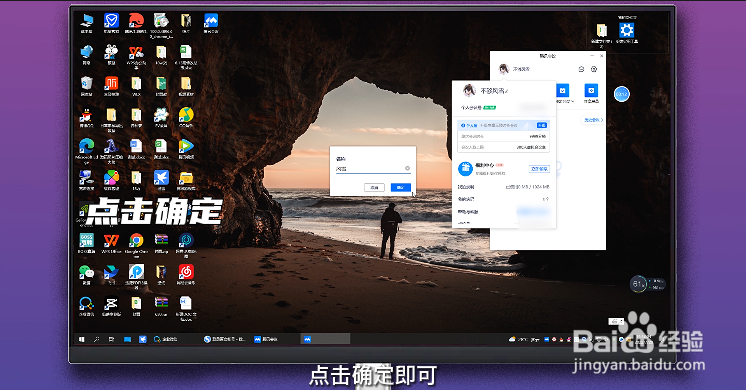The image size is (746, 390).
Task: Click the outlined button beside the gift center
Action: [x=539, y=168]
